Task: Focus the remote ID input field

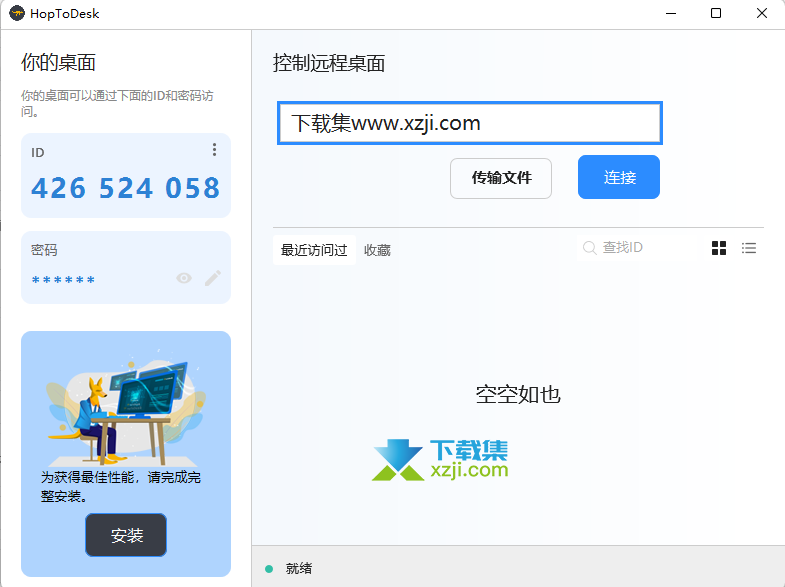Action: (470, 123)
